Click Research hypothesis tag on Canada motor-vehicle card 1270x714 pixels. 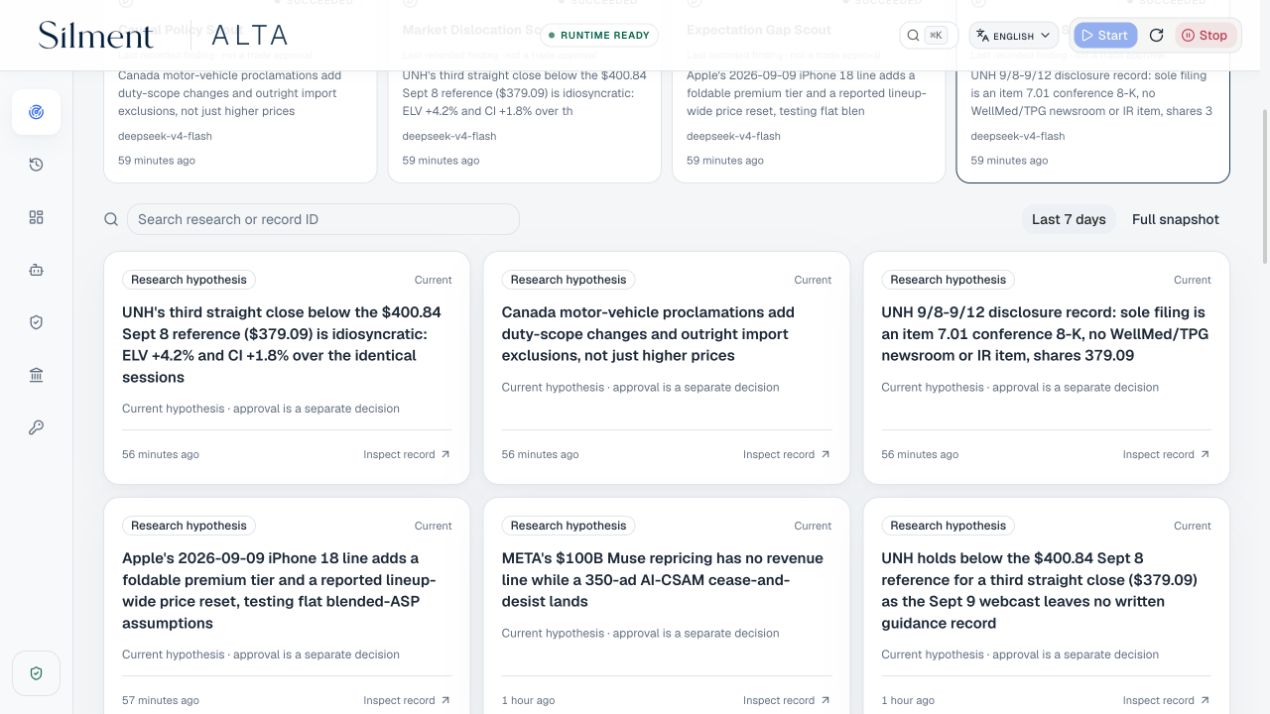point(568,280)
